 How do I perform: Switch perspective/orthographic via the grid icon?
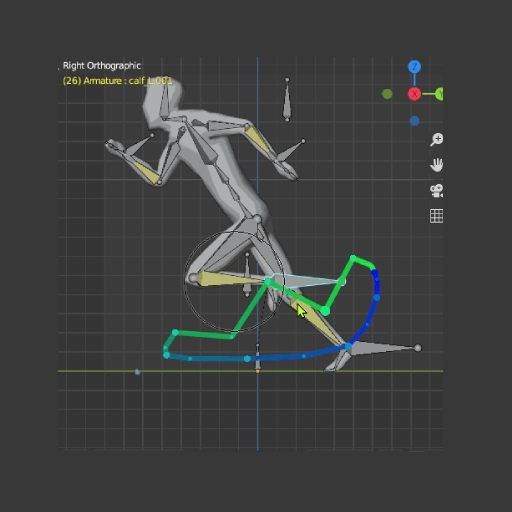[436, 216]
